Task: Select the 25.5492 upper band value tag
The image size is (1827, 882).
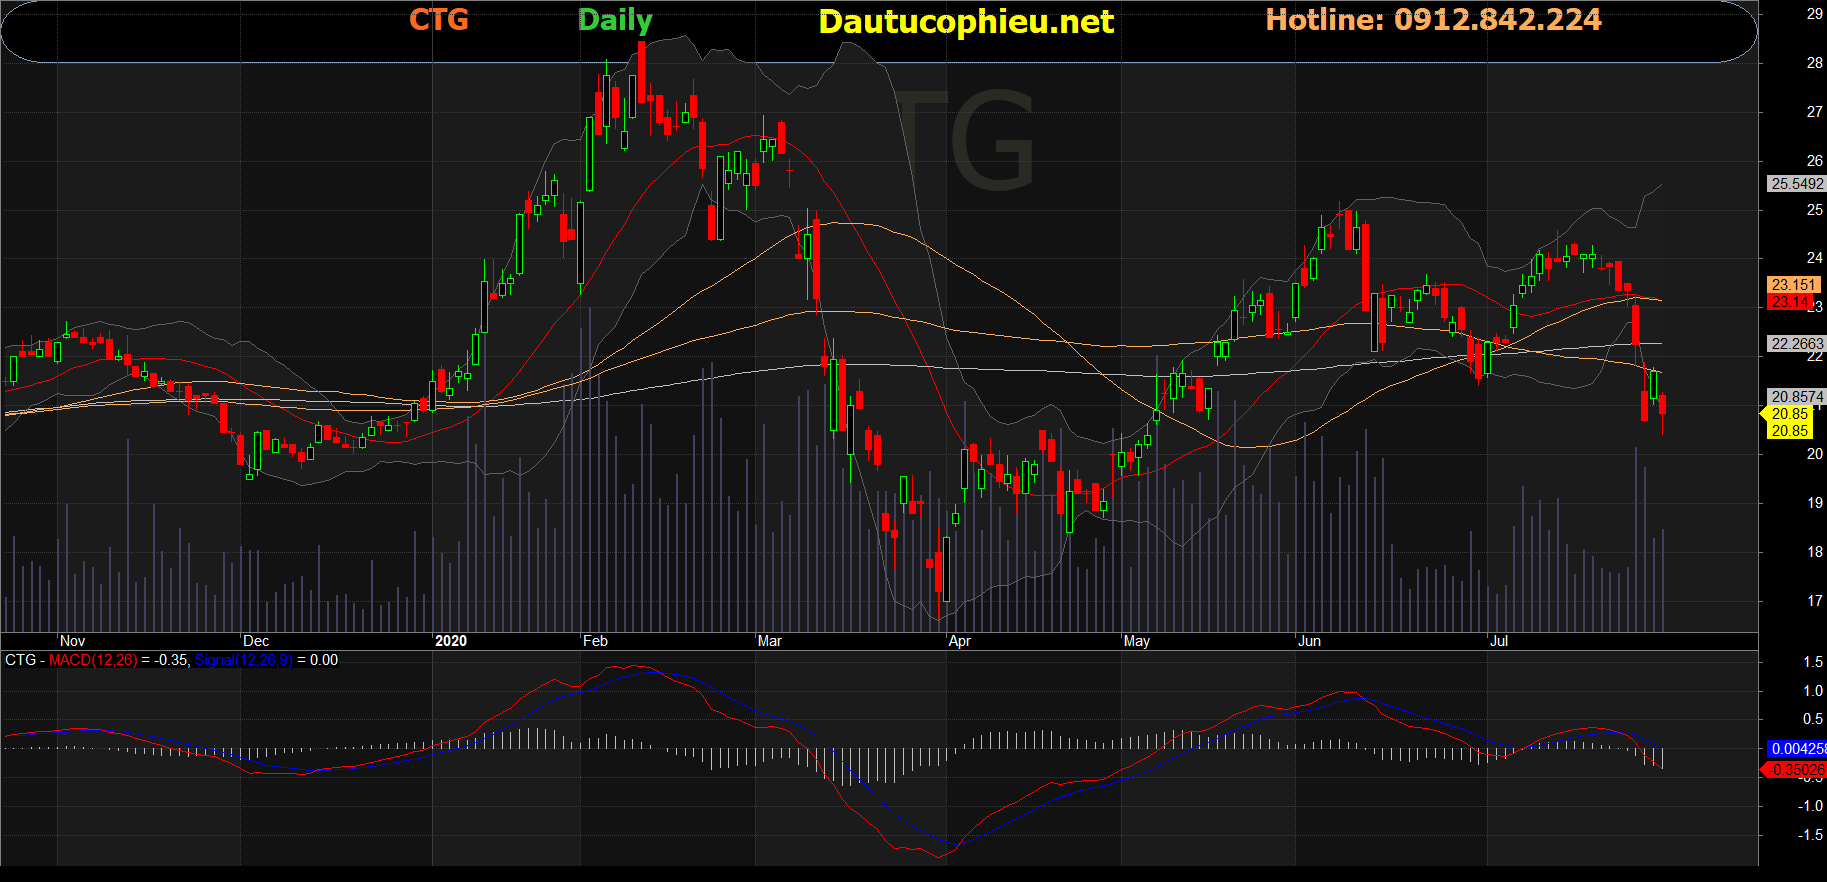Action: [1797, 184]
